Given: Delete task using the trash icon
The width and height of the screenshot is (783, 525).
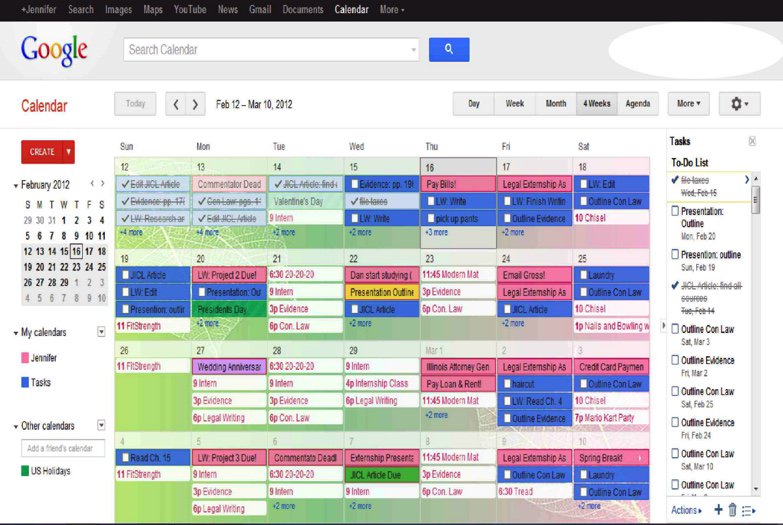Looking at the screenshot, I should (733, 510).
